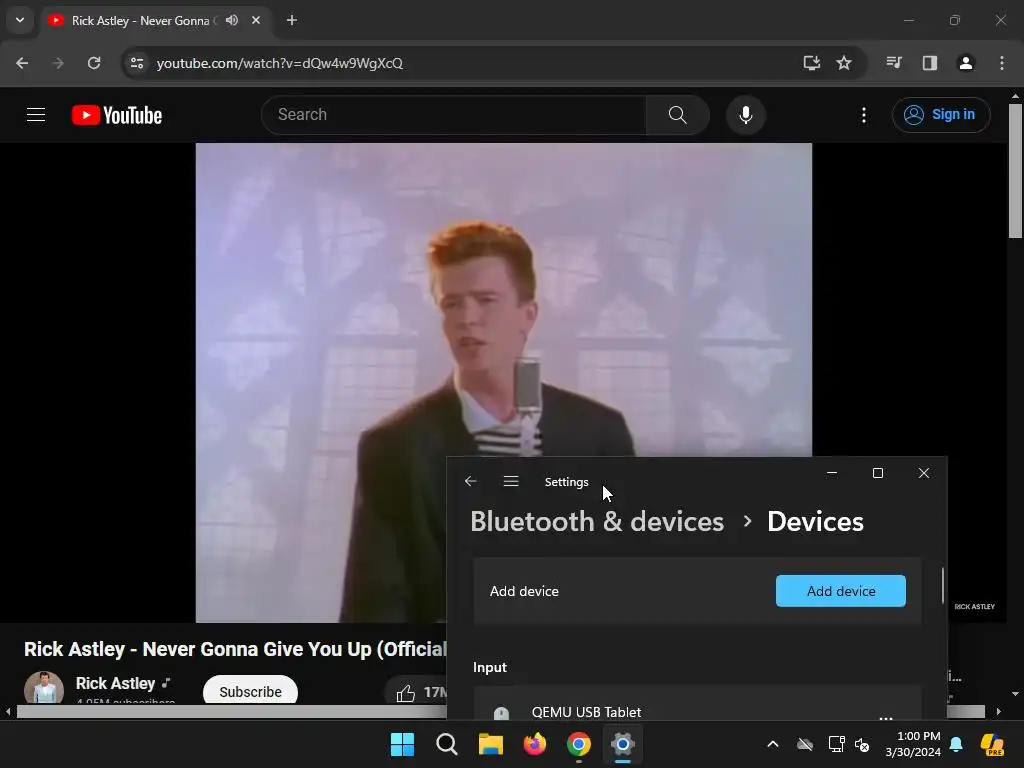The width and height of the screenshot is (1024, 768).
Task: Start YouTube voice search with microphone
Action: pyautogui.click(x=746, y=115)
